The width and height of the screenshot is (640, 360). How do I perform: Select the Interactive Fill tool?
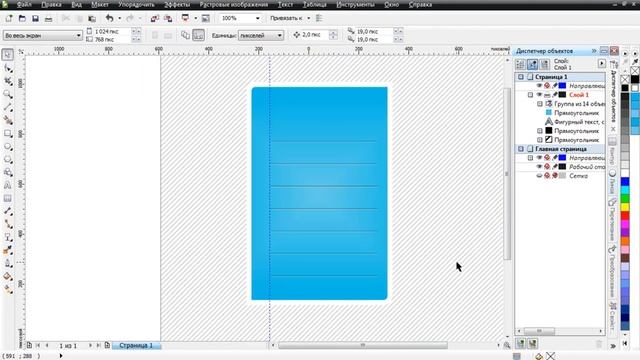pos(8,290)
